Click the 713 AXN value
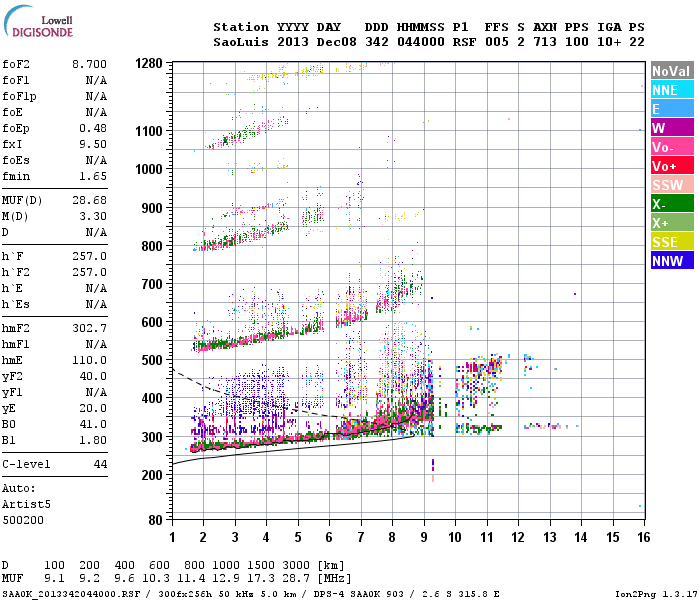The image size is (700, 600). pyautogui.click(x=545, y=42)
